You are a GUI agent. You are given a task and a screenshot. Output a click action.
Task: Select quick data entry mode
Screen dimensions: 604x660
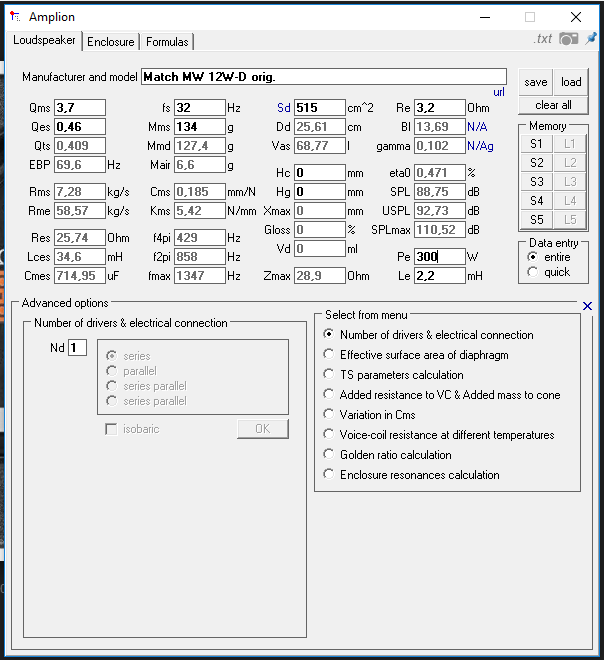pos(550,272)
